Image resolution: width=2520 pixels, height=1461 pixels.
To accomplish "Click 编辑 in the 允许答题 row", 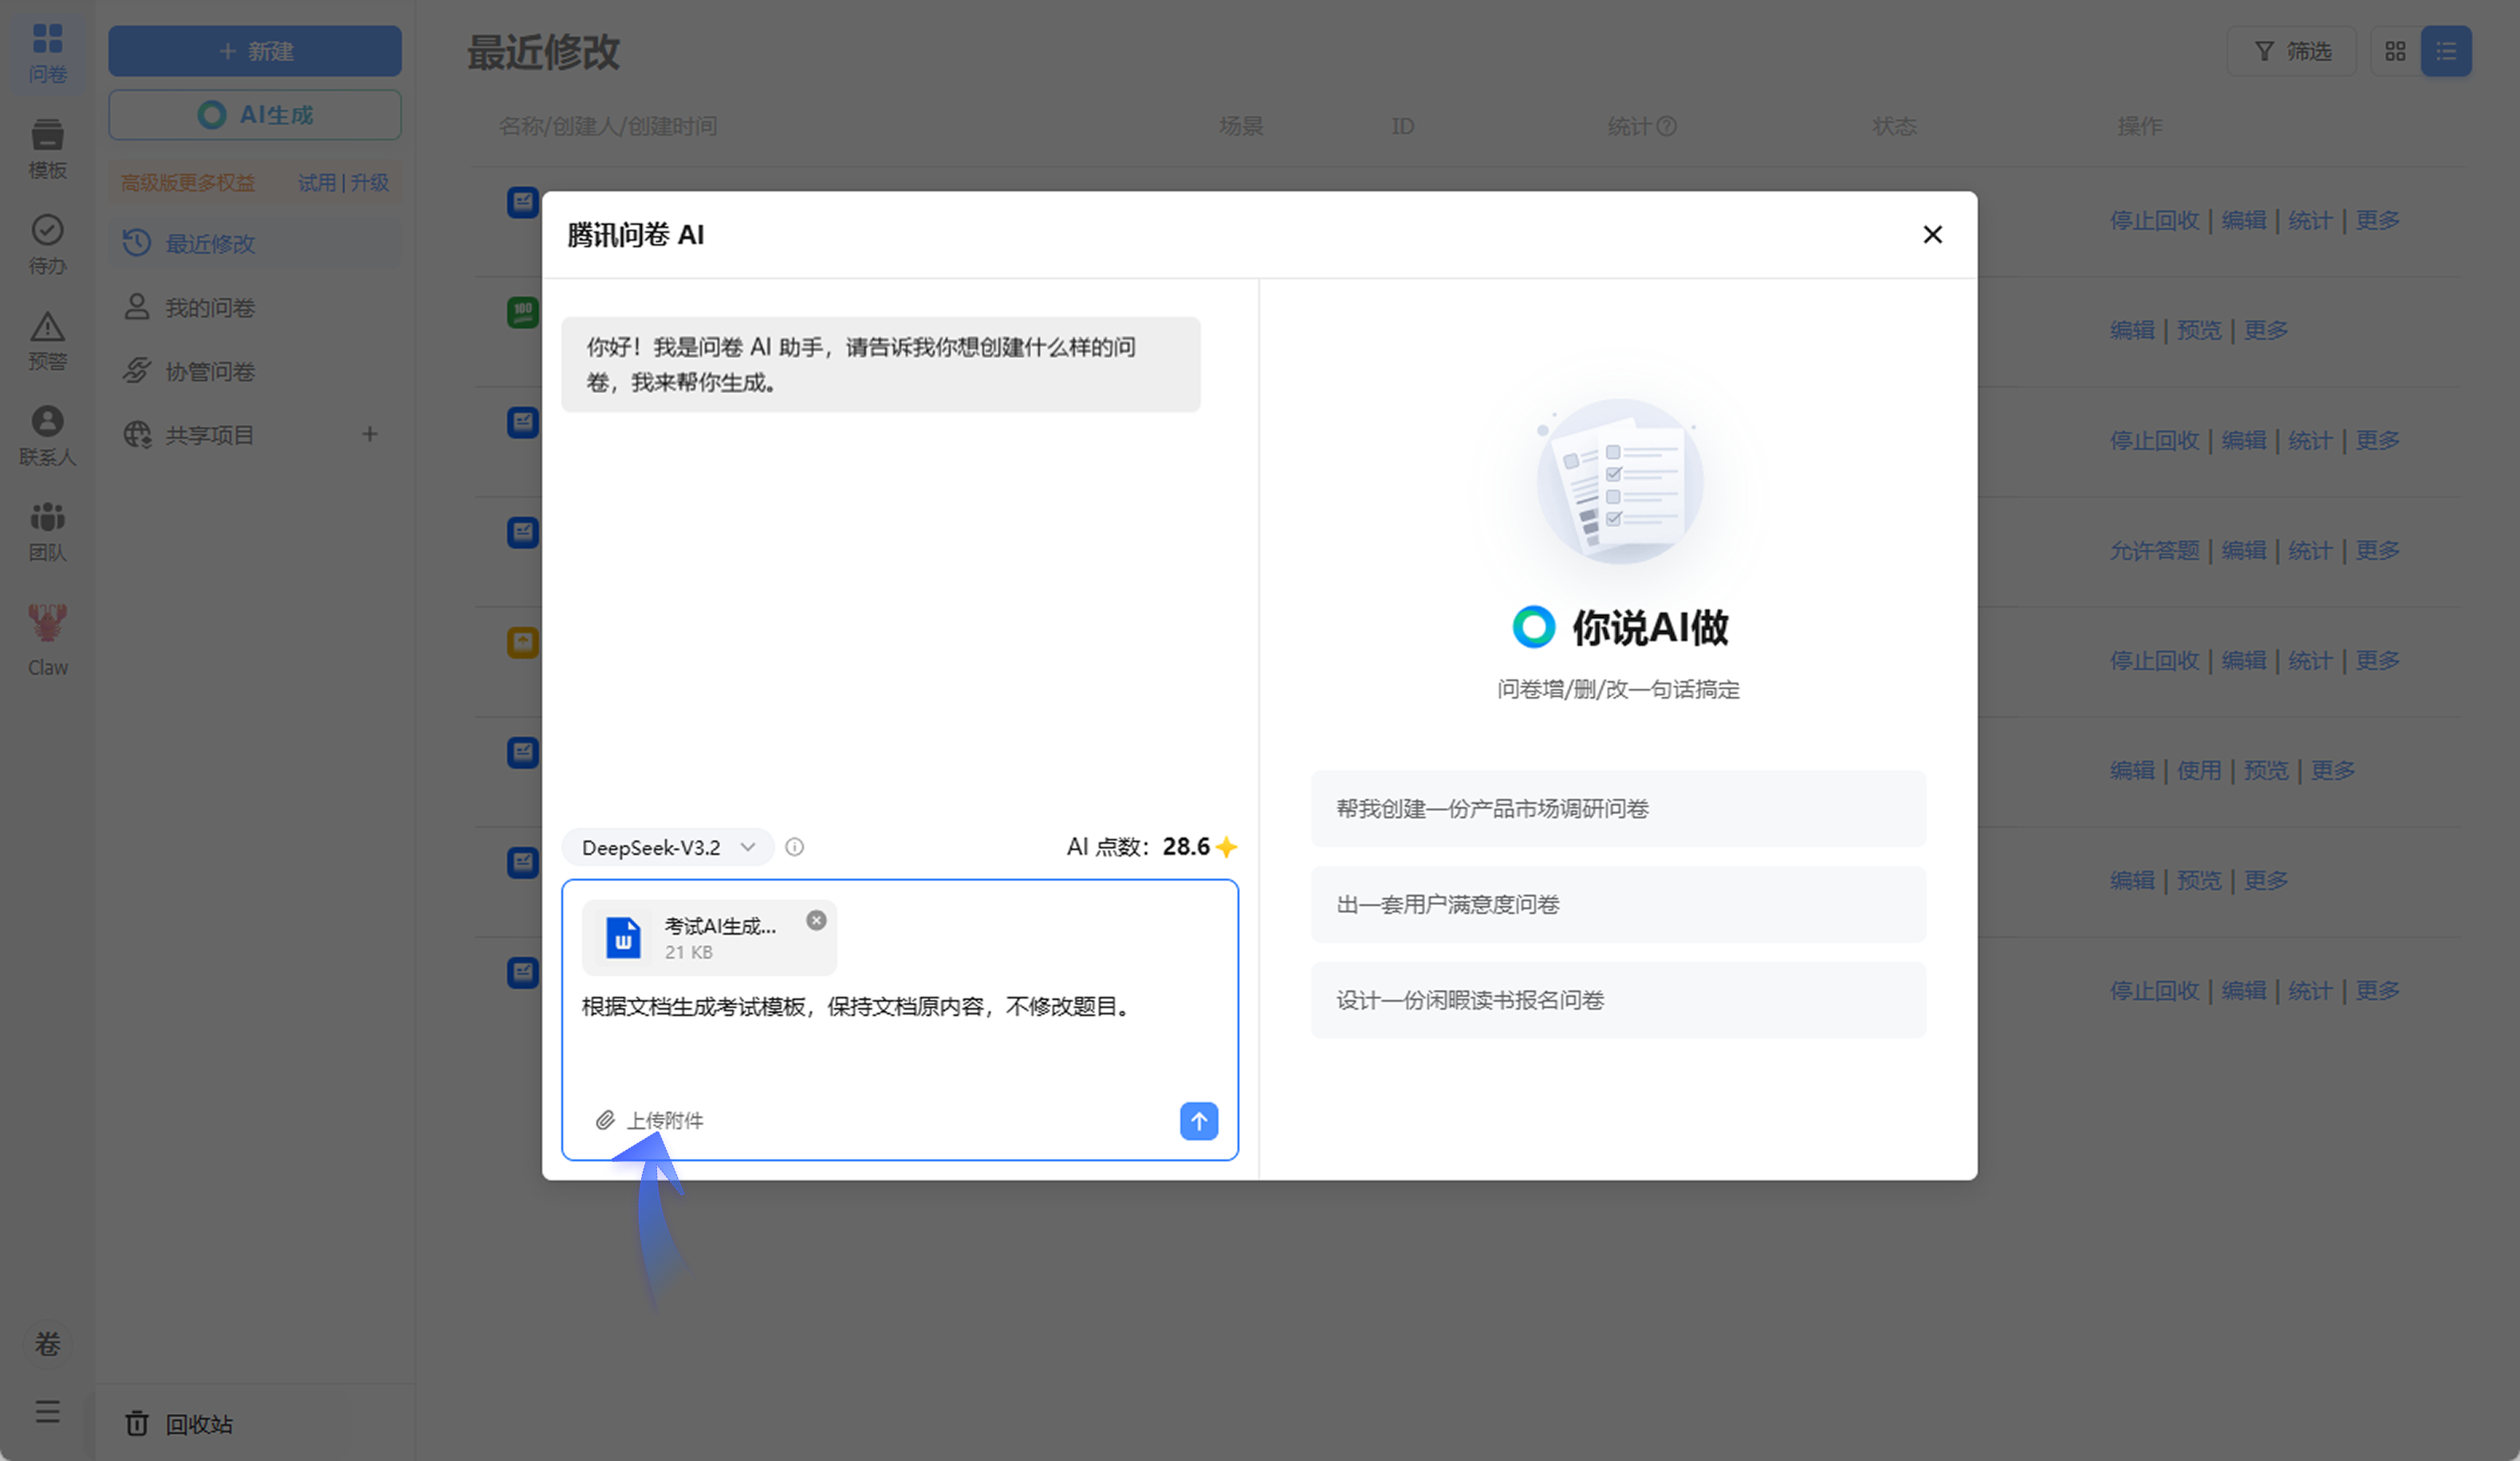I will pyautogui.click(x=2244, y=550).
